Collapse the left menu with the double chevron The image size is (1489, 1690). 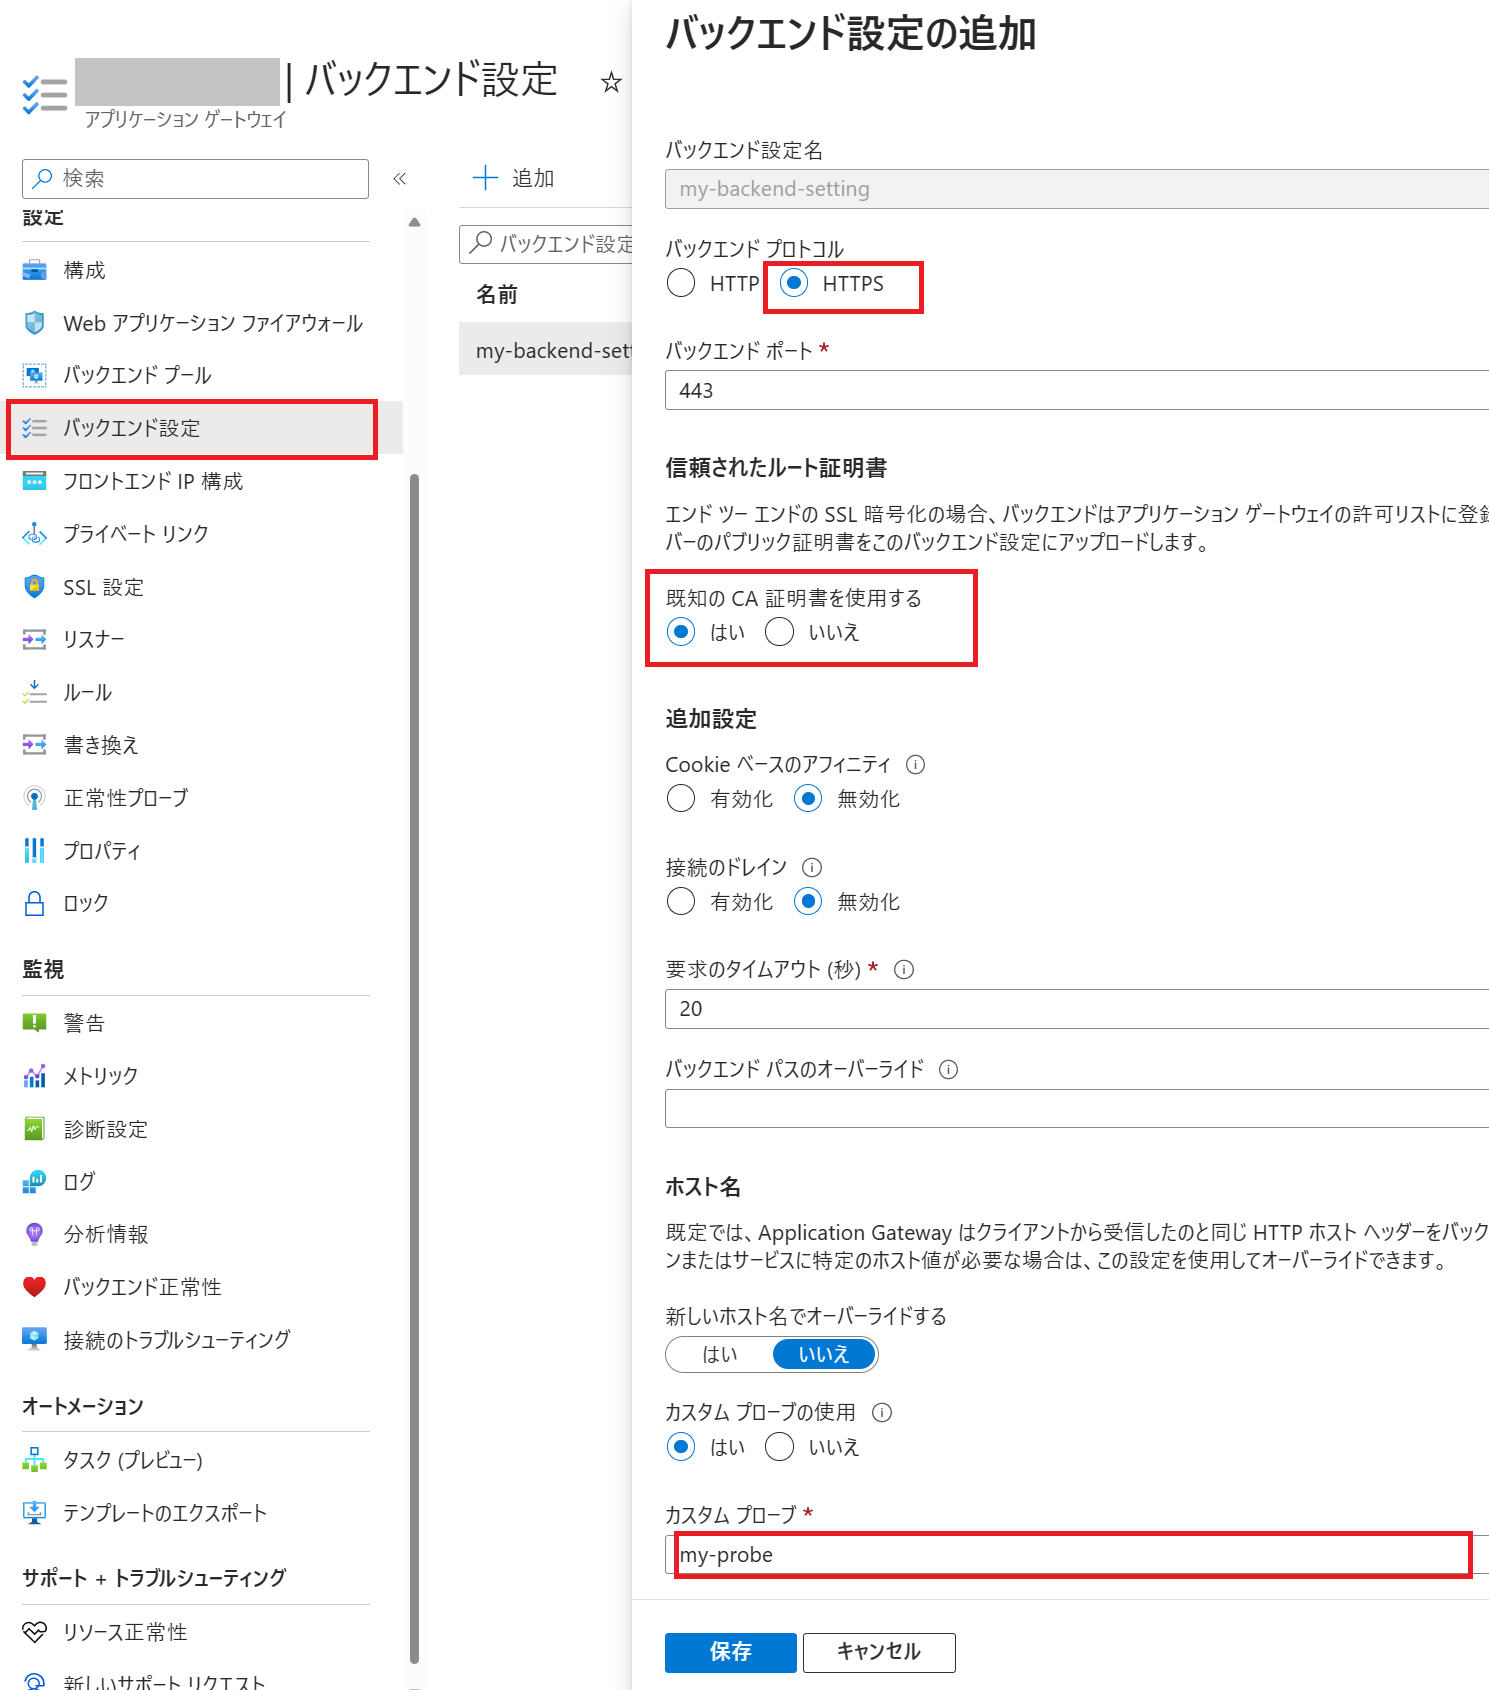point(399,179)
